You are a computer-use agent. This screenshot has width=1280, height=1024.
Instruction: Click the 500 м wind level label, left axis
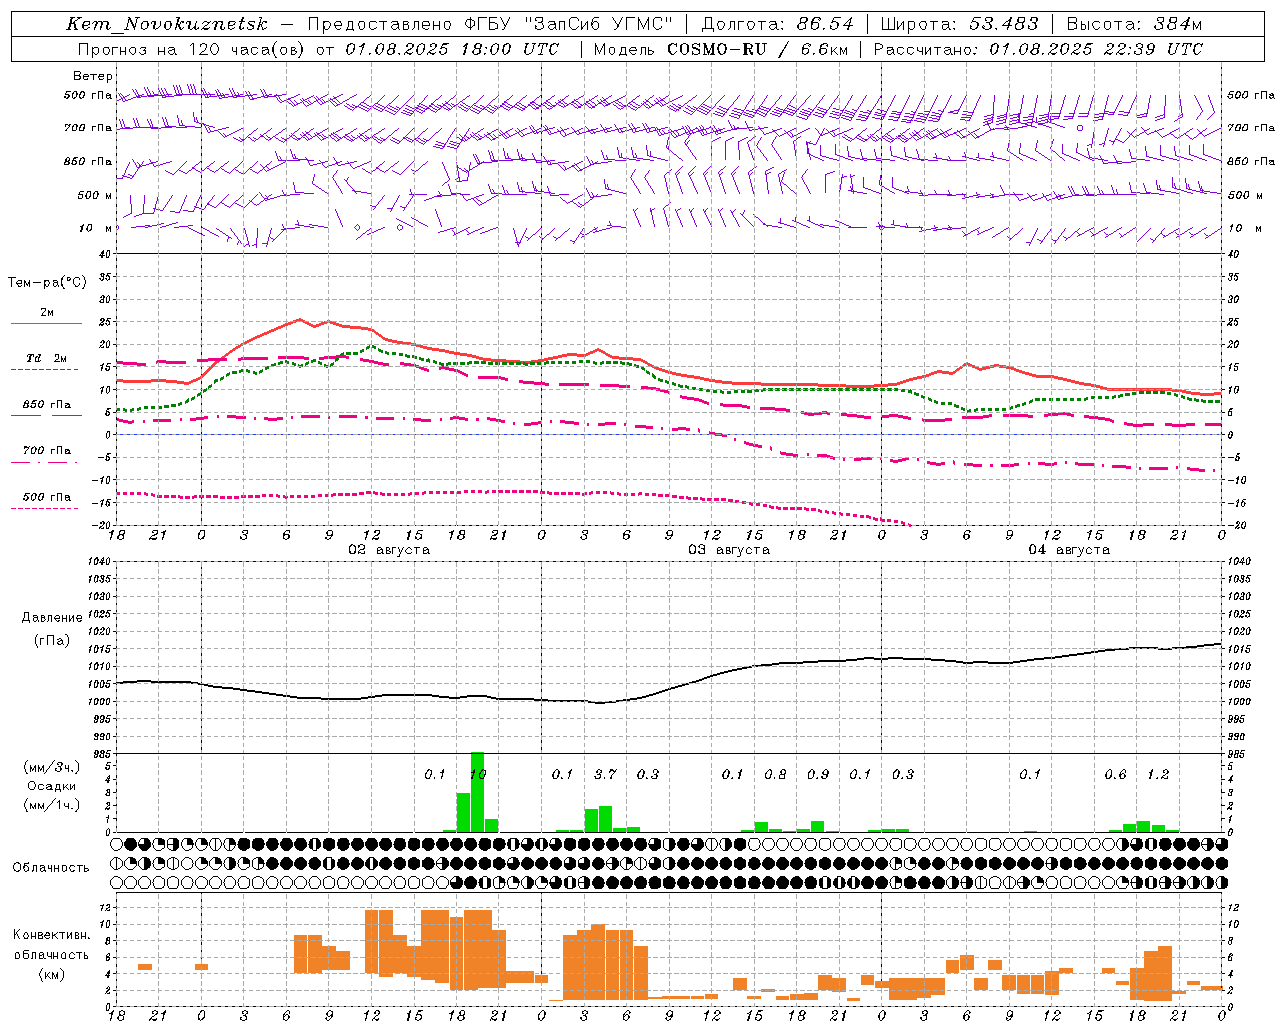[x=95, y=195]
